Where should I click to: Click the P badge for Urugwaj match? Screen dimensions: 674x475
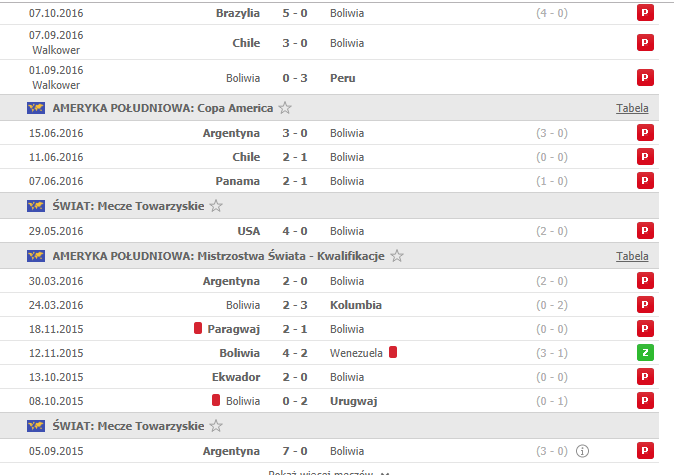click(645, 401)
